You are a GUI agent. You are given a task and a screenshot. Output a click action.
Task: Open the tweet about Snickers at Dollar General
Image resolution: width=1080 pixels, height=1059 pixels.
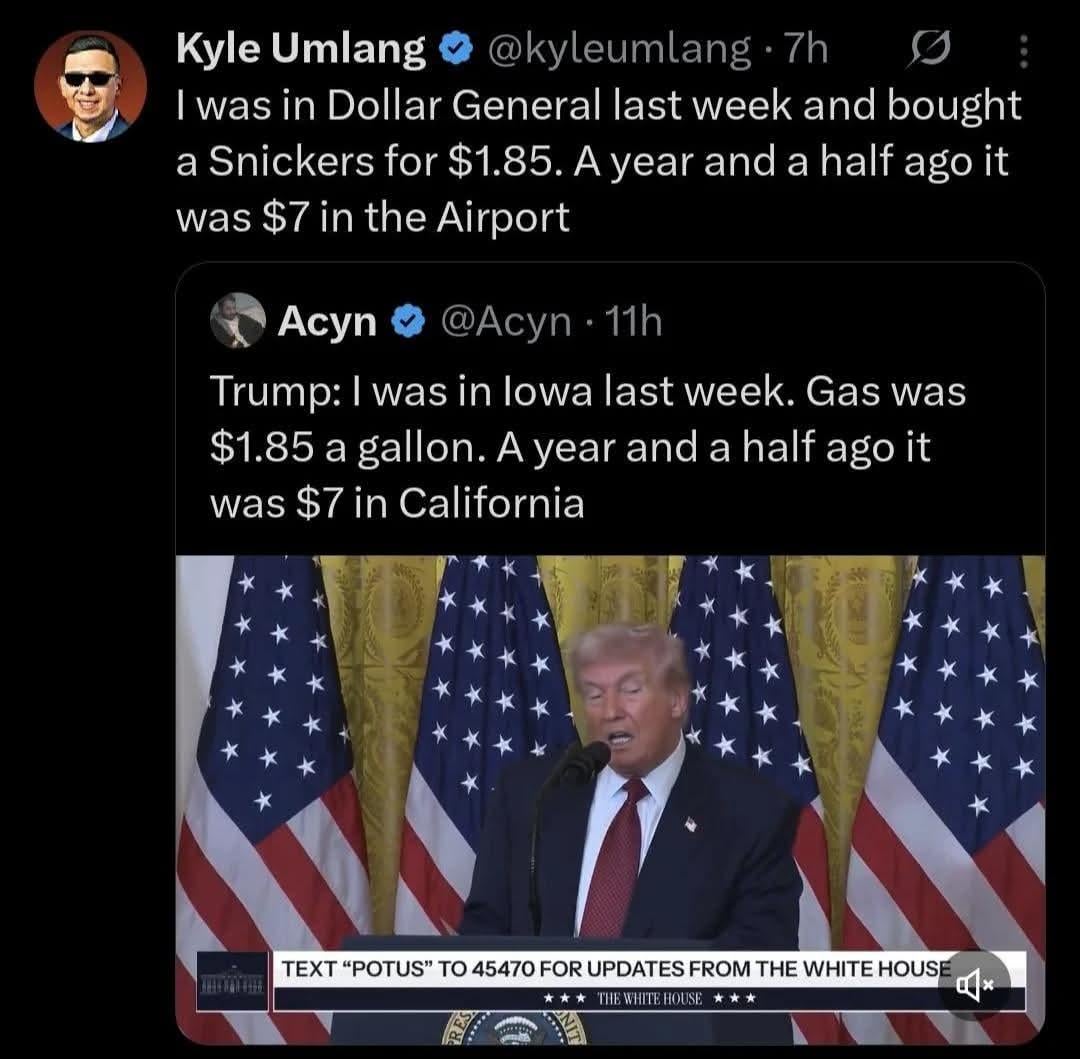598,161
